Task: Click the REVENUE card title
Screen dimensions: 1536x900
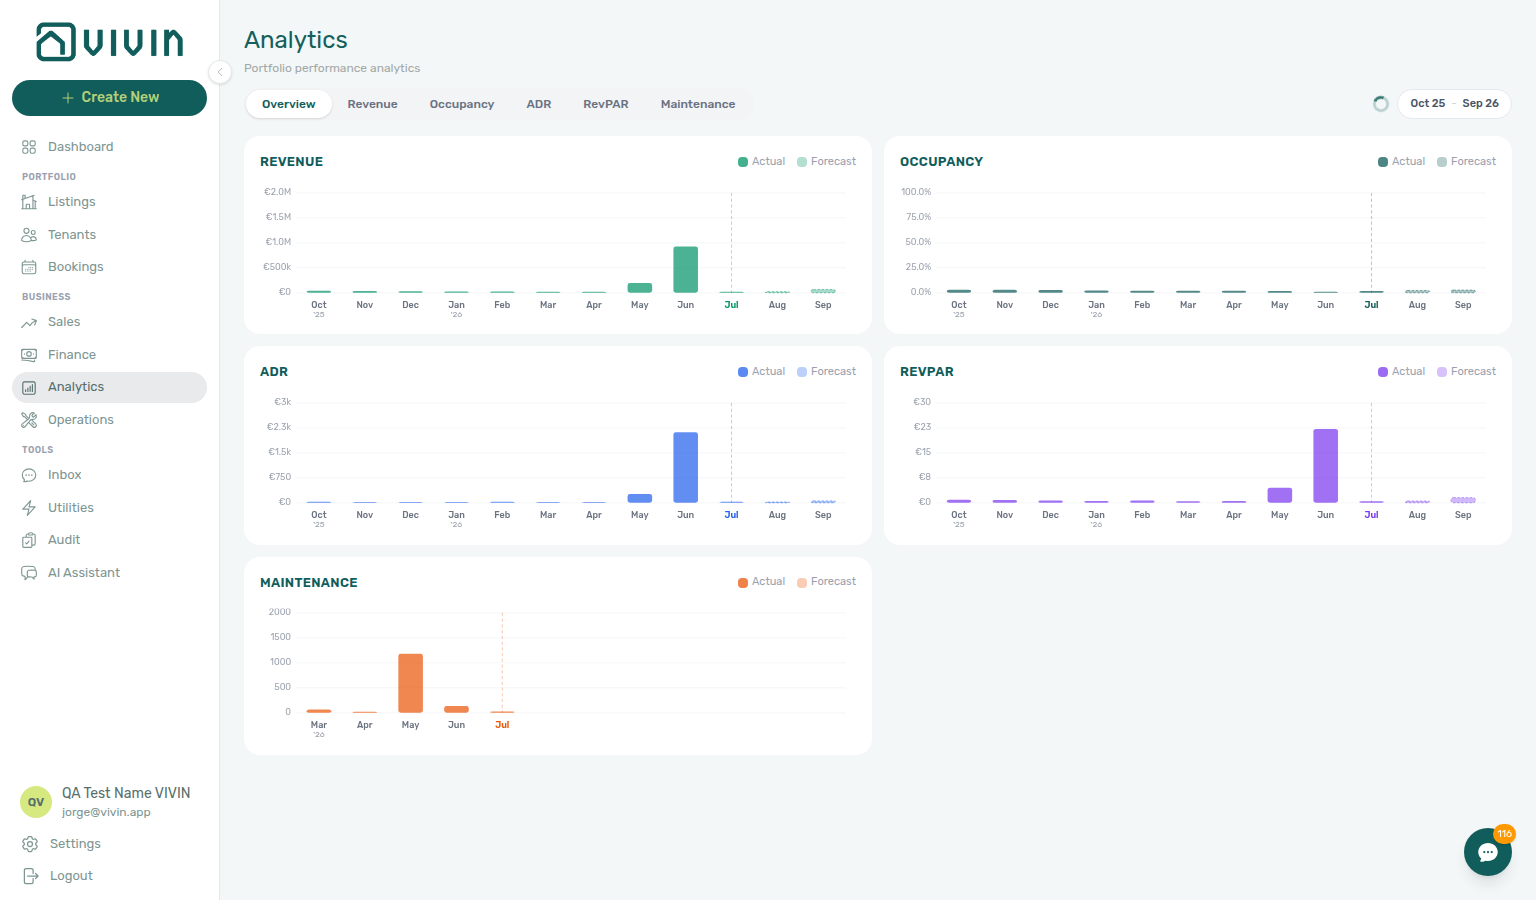Action: 292,162
